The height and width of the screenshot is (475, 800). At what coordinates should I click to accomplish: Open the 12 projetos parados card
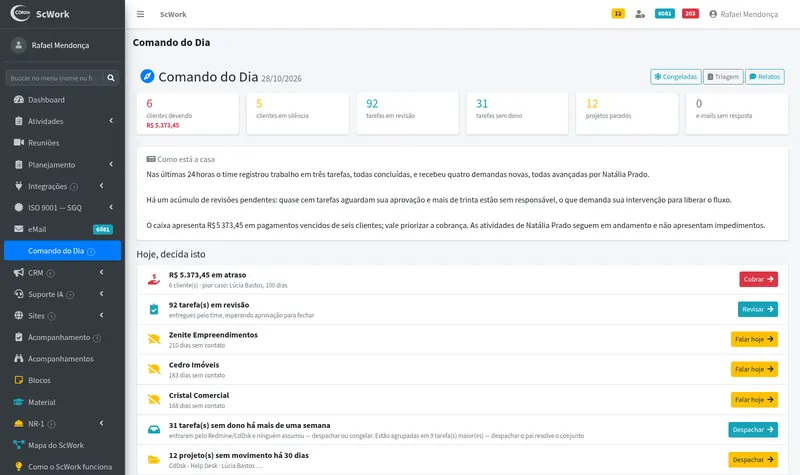(x=627, y=114)
